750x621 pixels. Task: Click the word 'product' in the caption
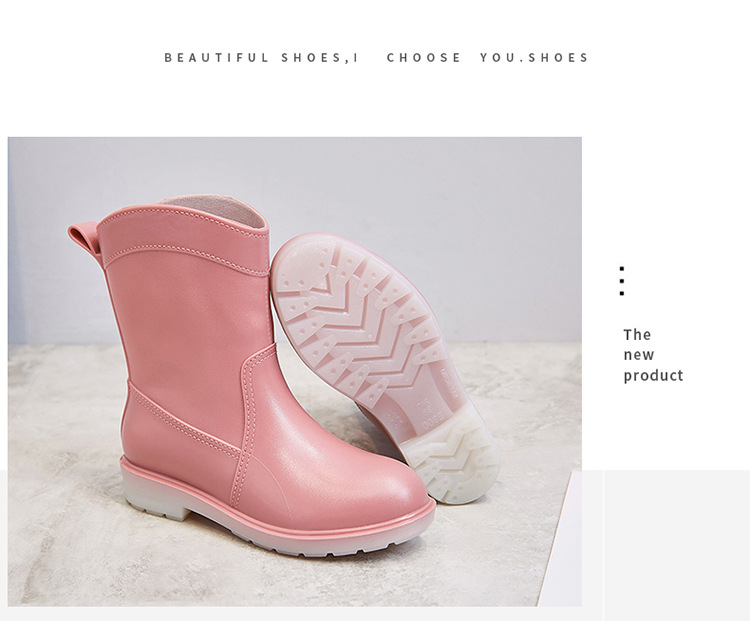coord(653,376)
